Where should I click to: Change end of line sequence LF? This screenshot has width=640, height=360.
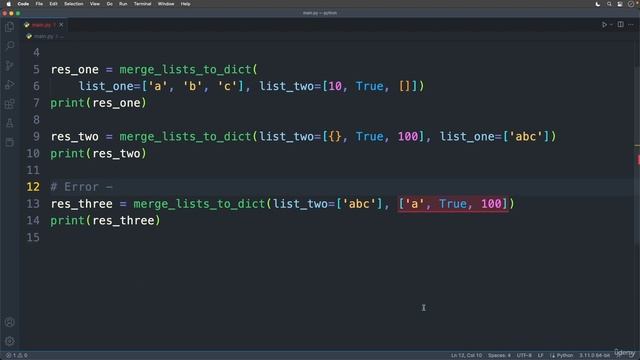(540, 356)
